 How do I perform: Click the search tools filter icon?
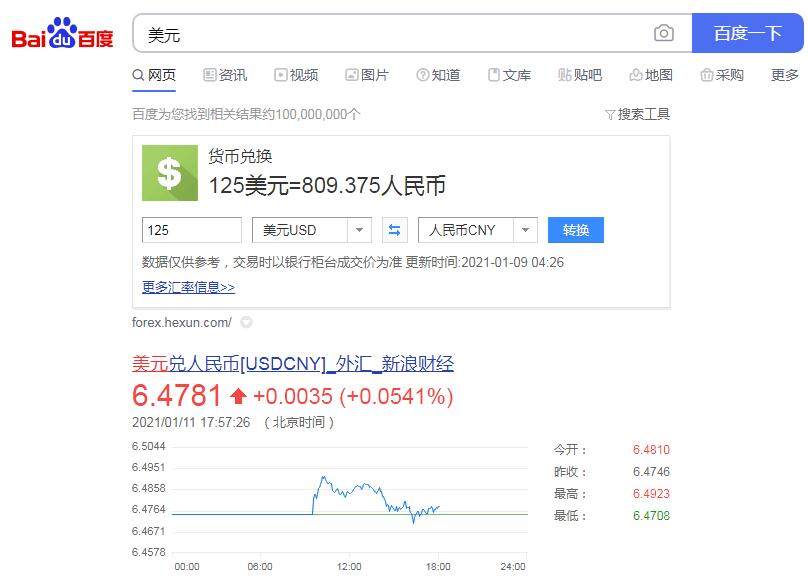(x=610, y=114)
